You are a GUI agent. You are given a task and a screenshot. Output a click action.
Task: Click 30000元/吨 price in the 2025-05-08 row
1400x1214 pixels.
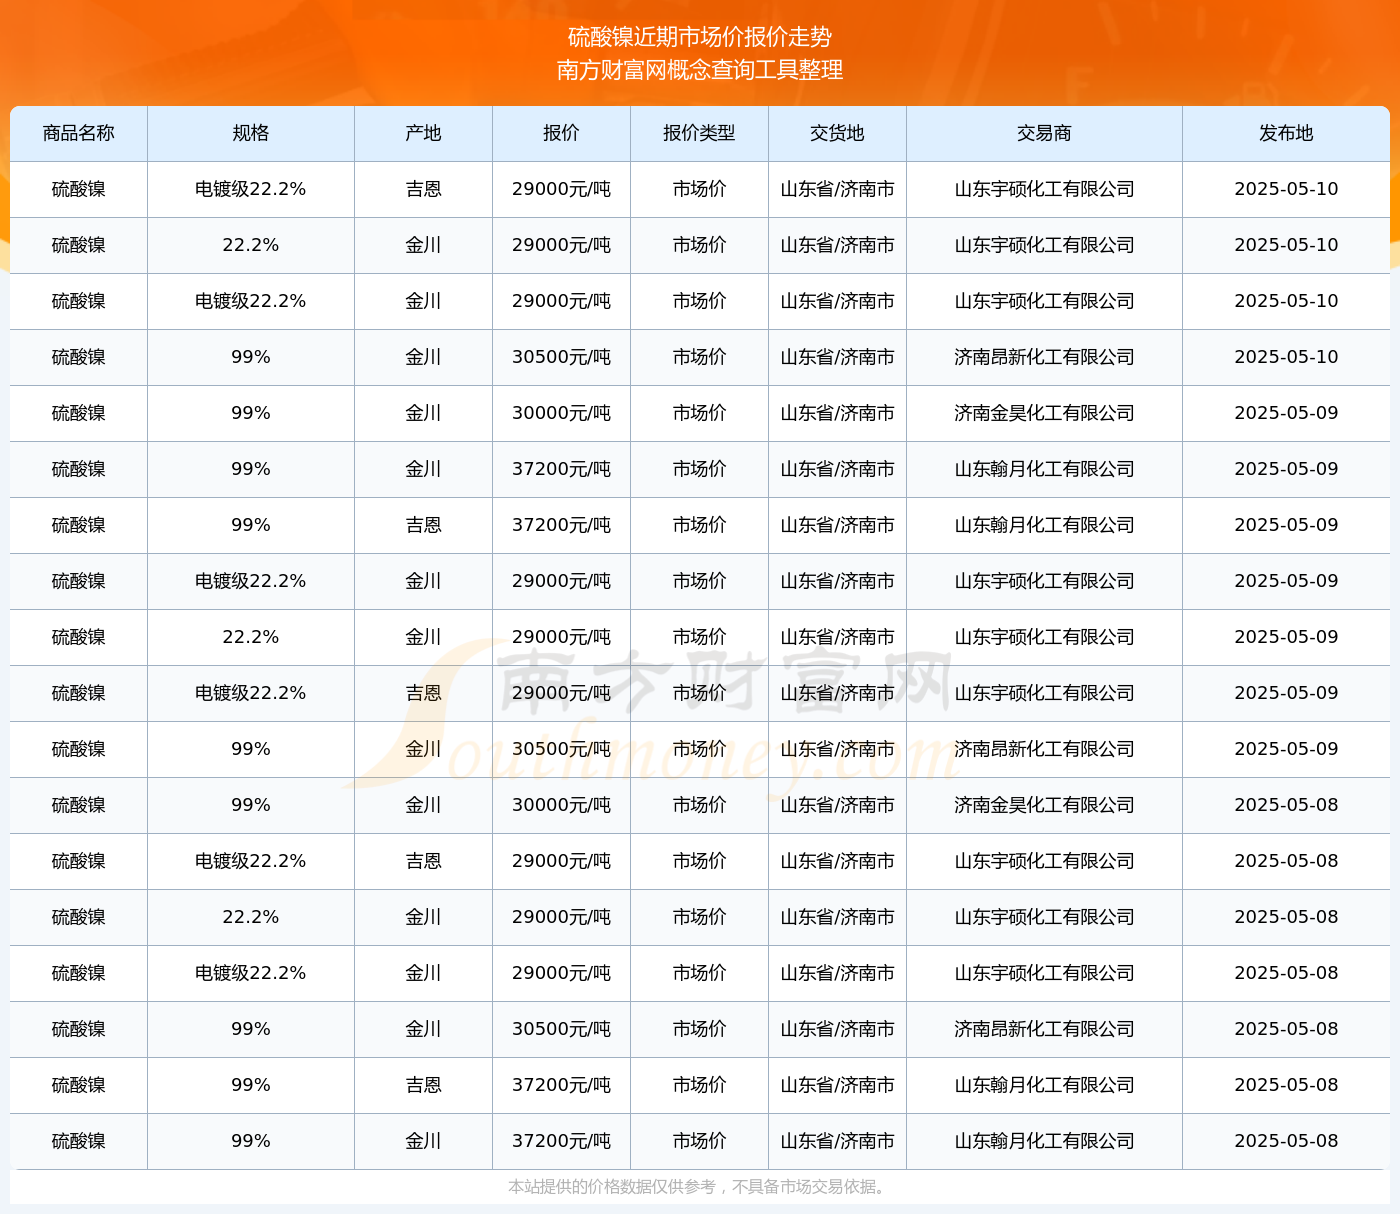click(562, 805)
